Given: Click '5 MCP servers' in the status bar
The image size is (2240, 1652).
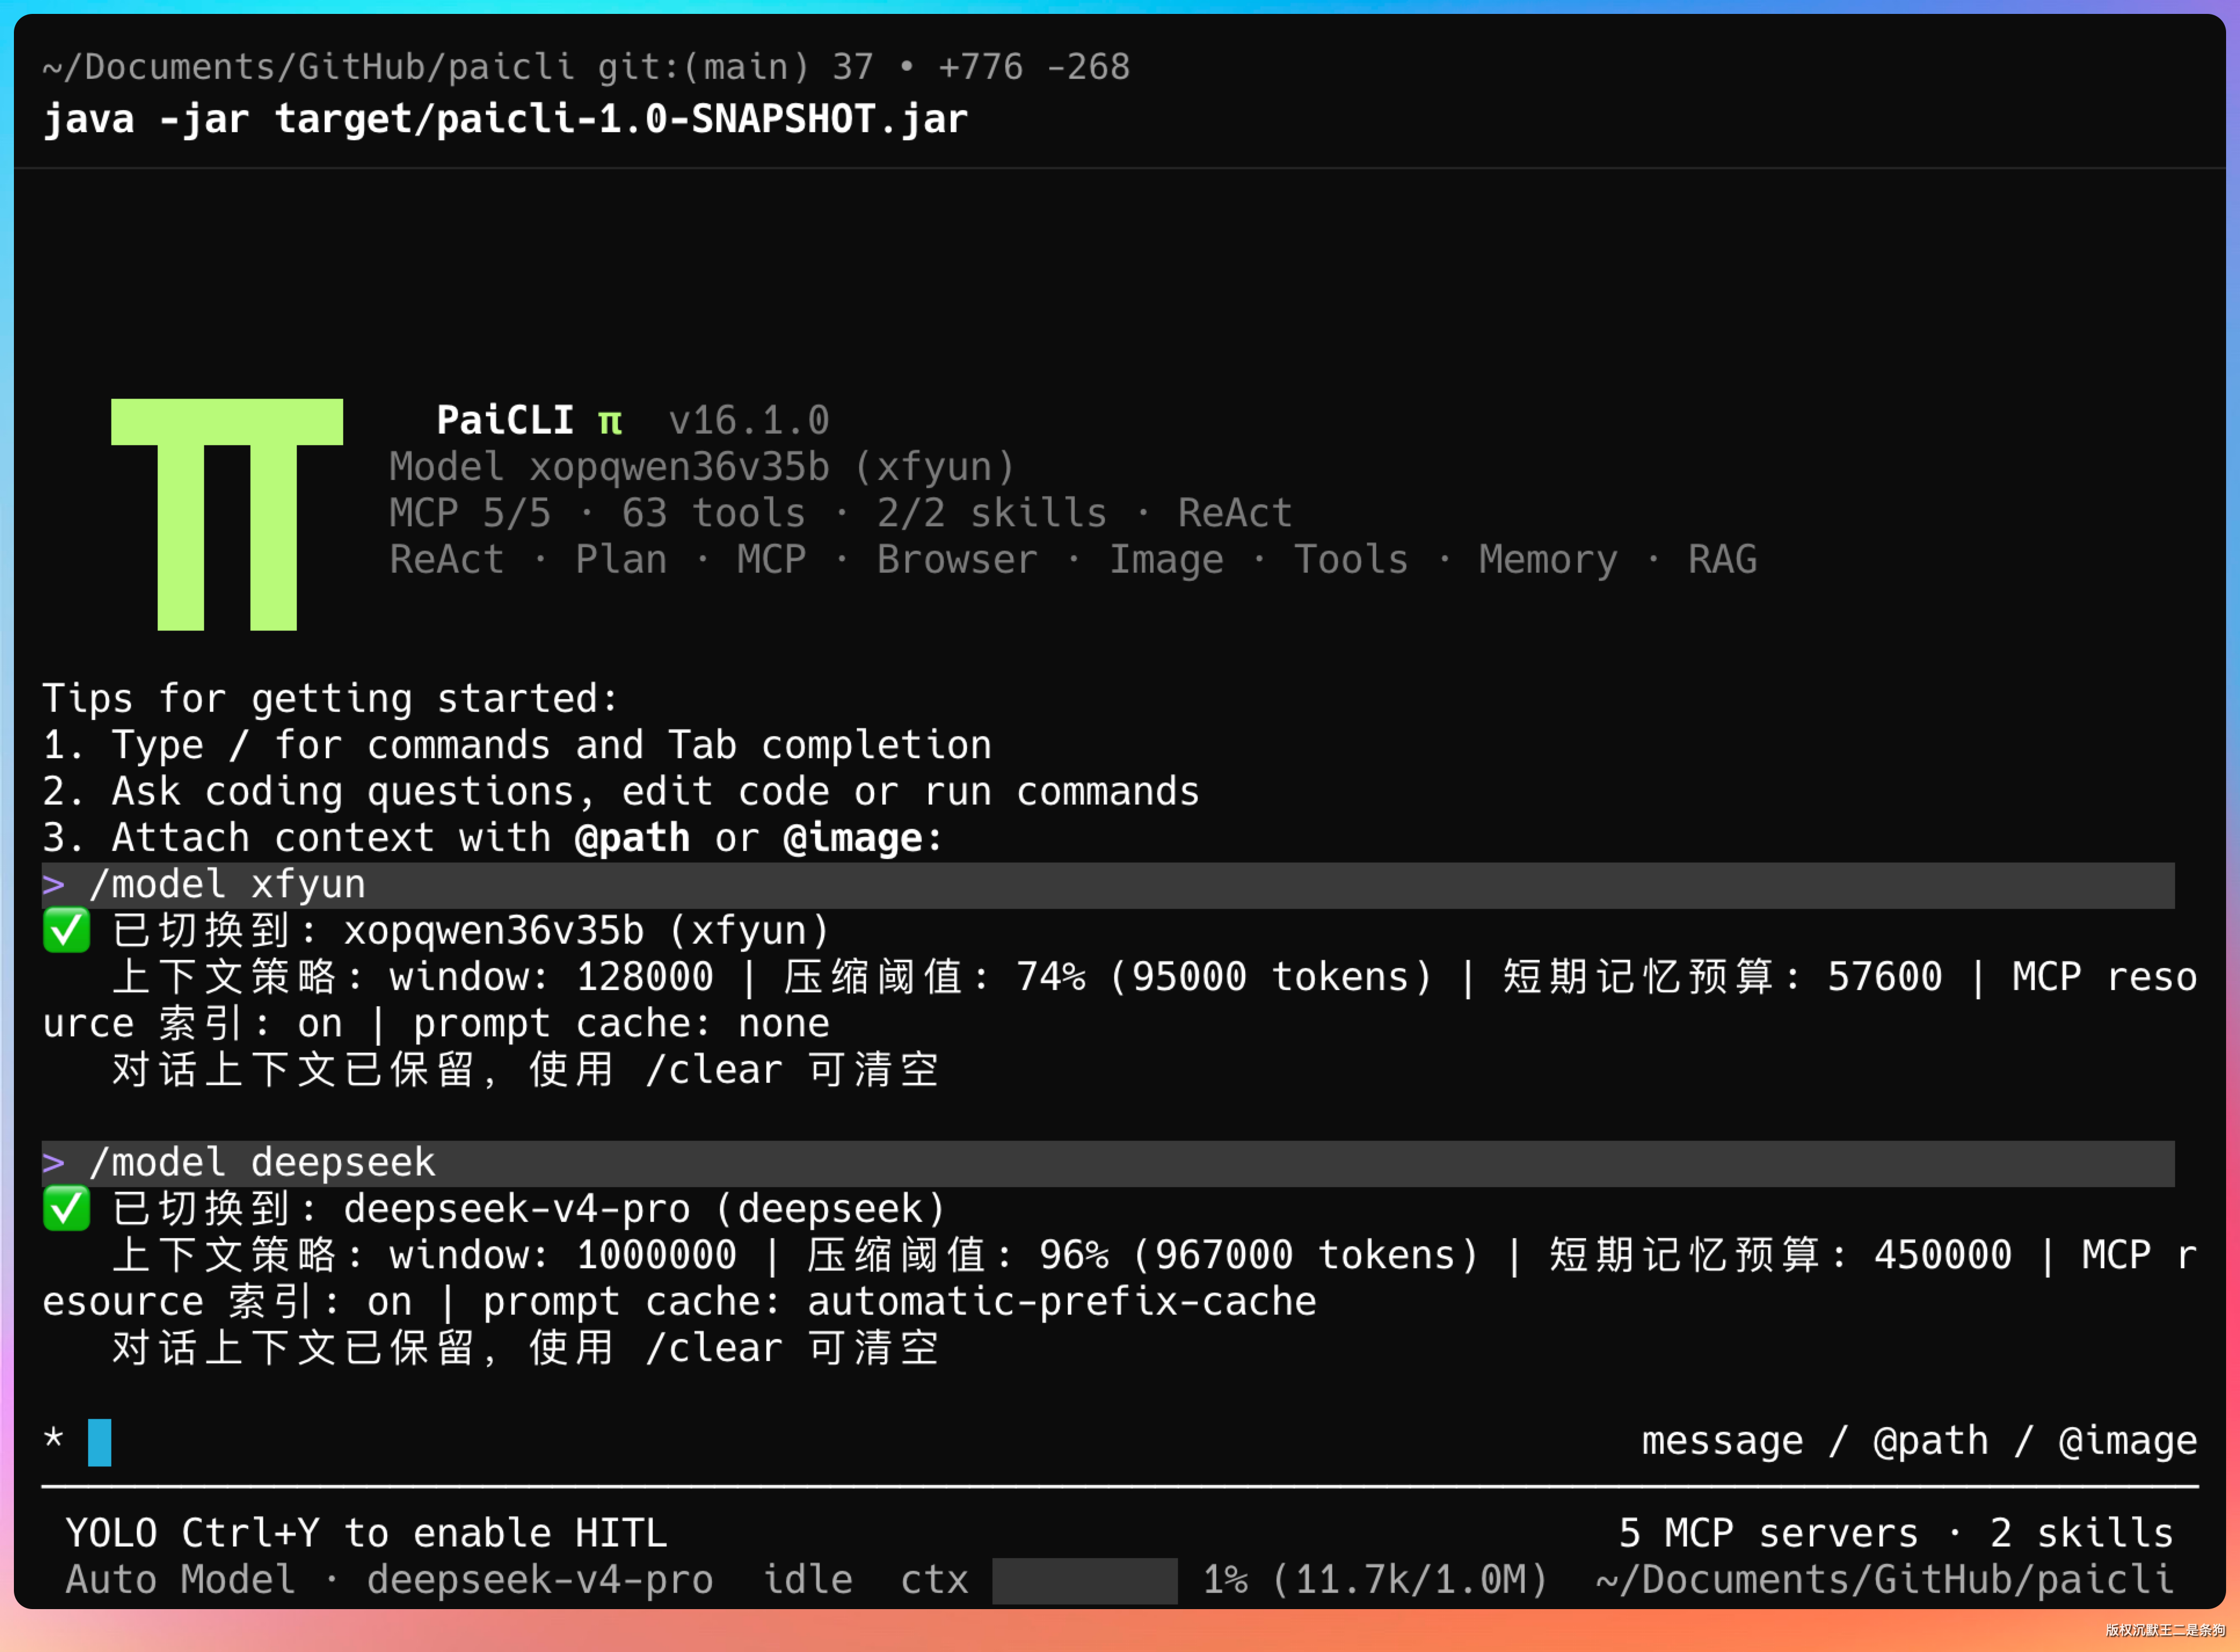Looking at the screenshot, I should click(x=1769, y=1534).
